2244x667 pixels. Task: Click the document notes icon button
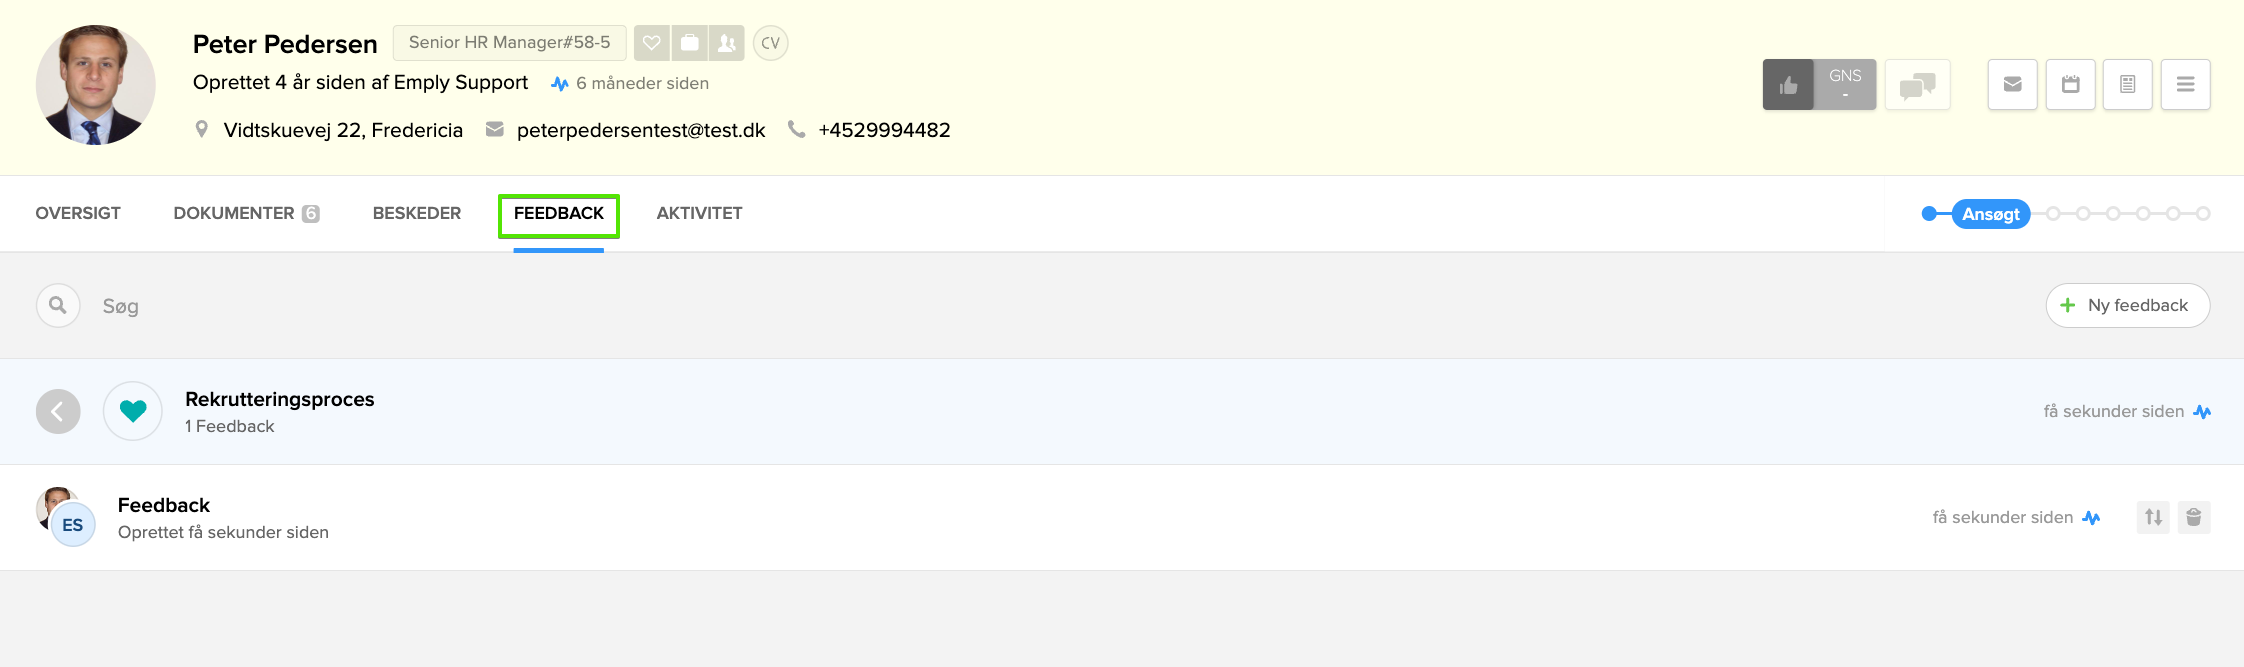2127,85
